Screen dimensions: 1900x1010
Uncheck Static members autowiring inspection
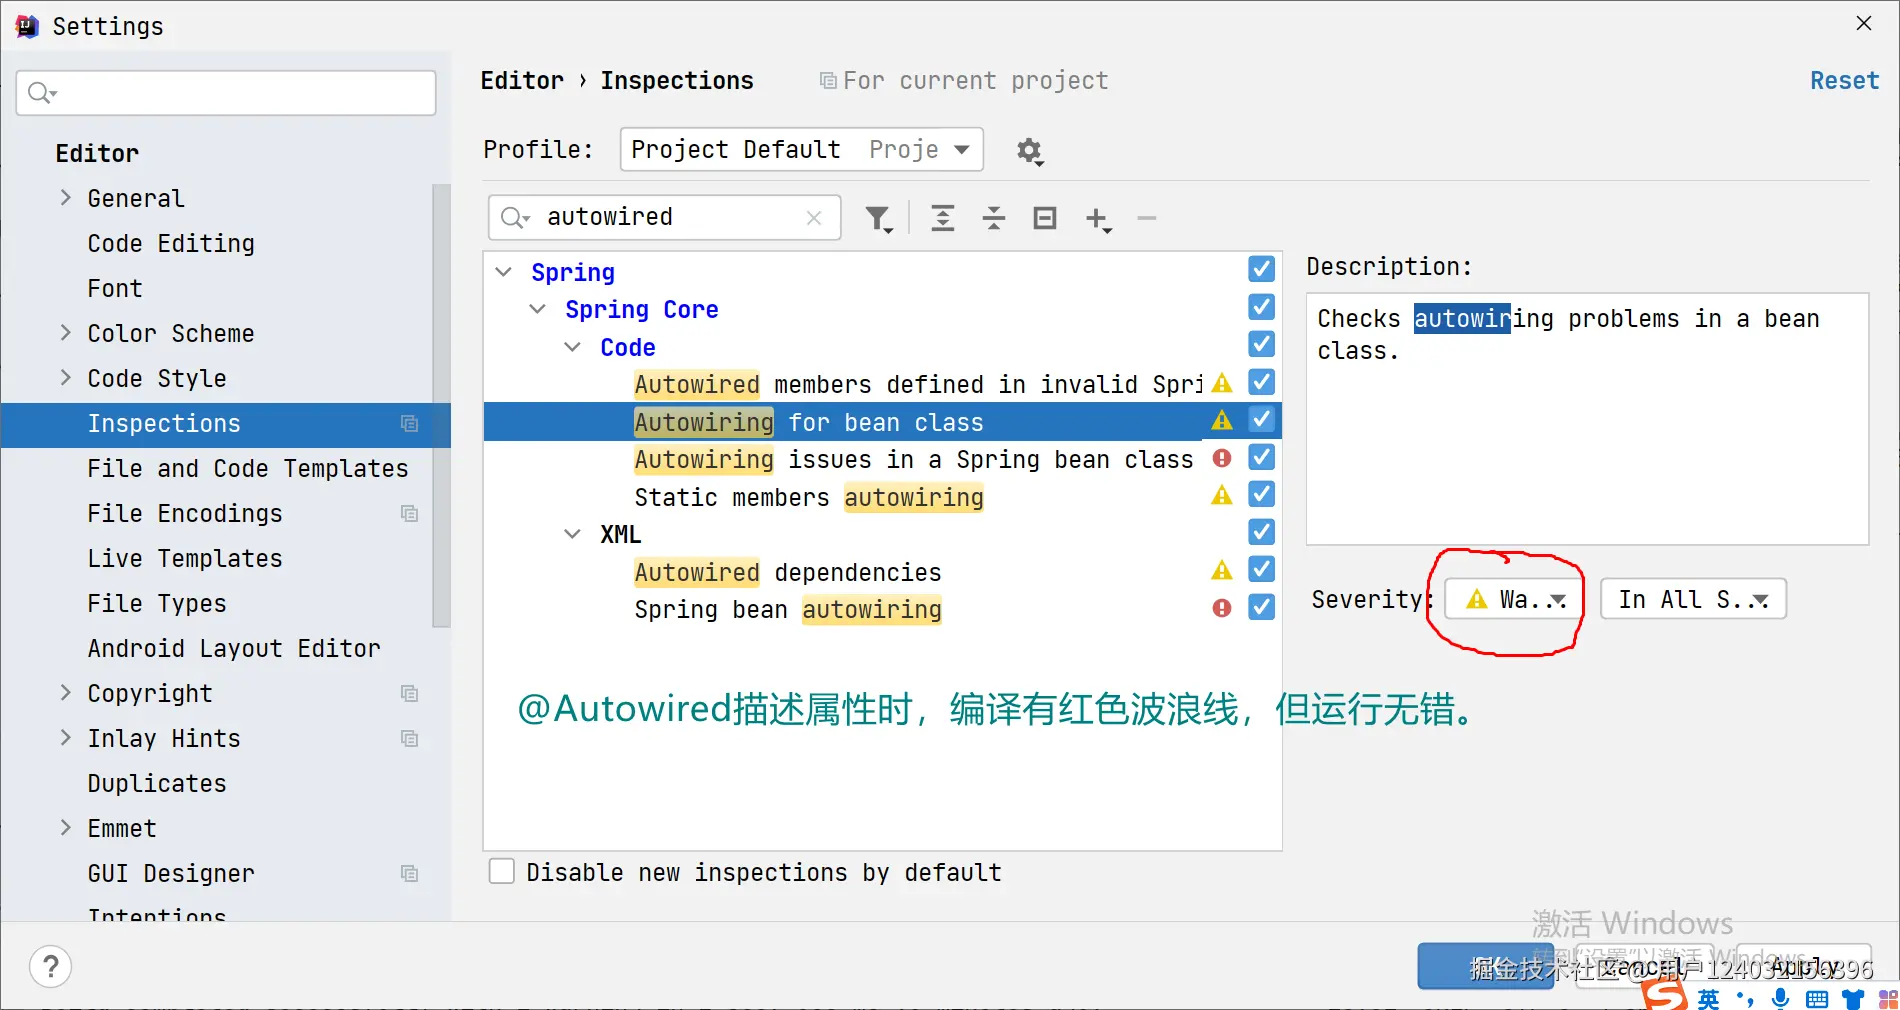pos(1262,494)
